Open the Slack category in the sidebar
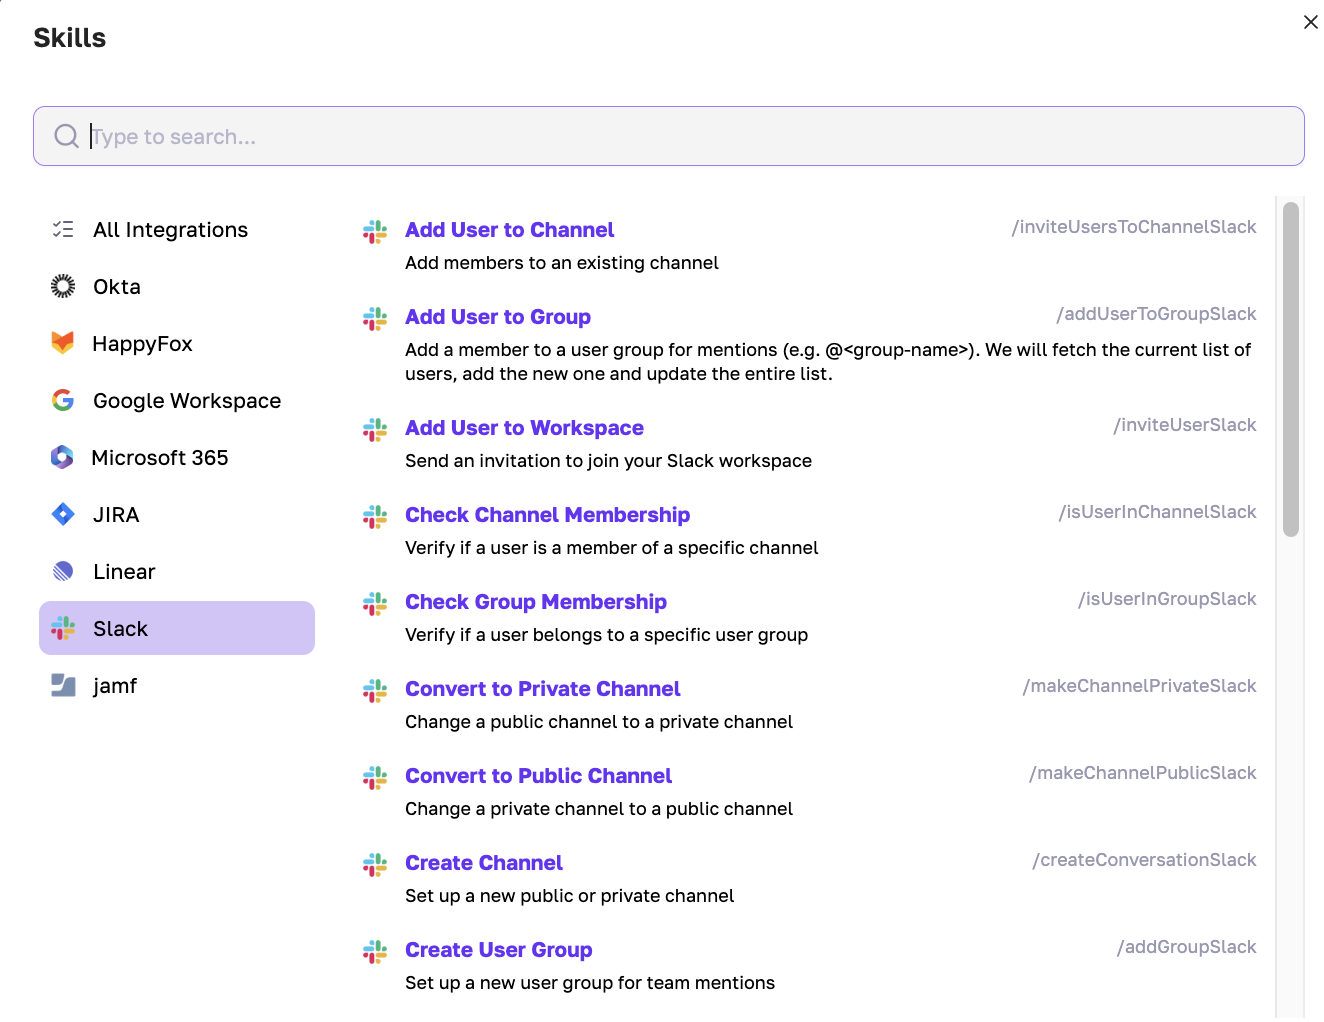Viewport: 1324px width, 1022px height. tap(120, 628)
